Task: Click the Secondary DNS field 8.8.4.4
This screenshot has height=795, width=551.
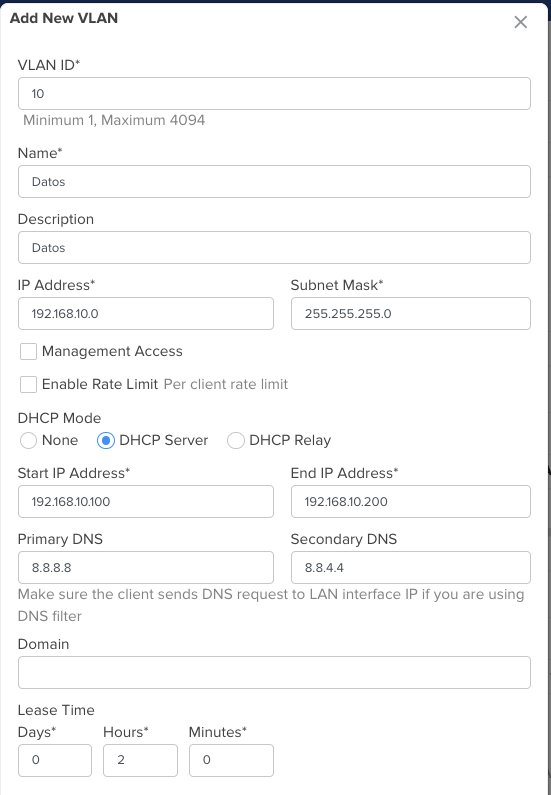Action: pos(411,567)
